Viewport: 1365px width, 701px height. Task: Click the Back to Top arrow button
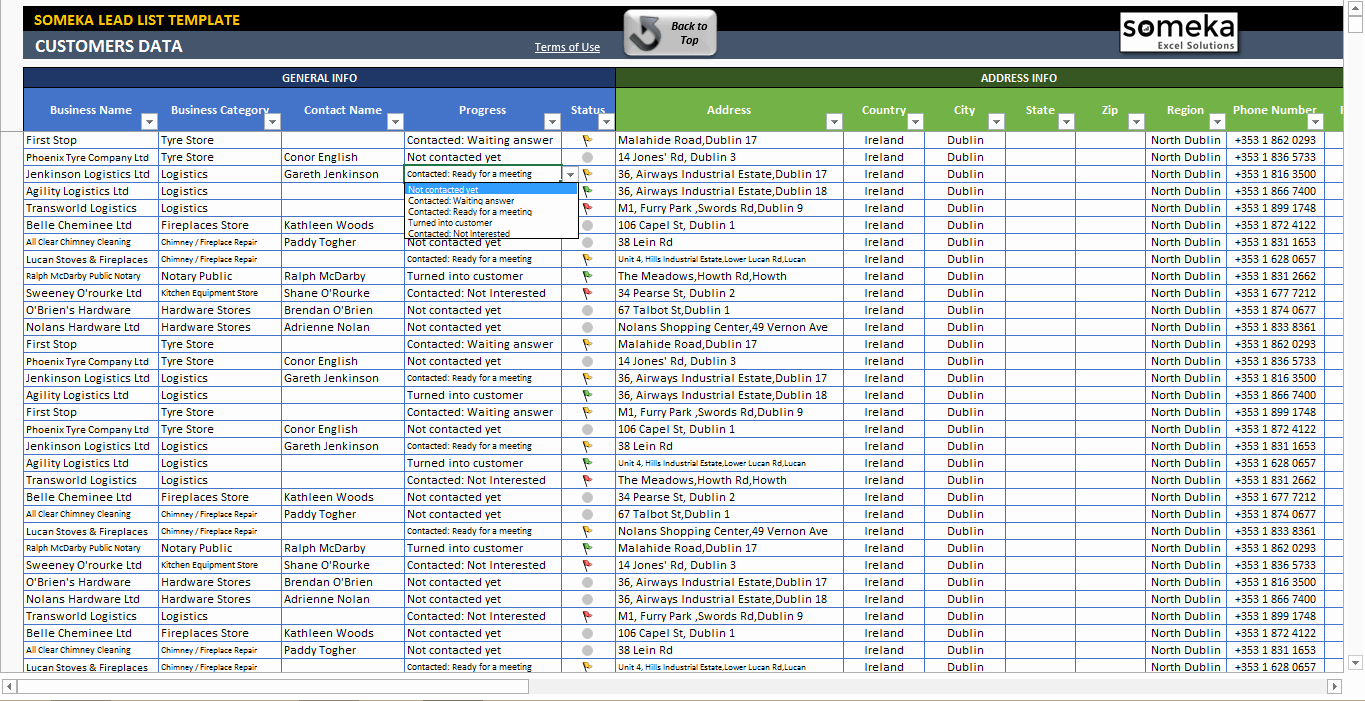[x=670, y=33]
